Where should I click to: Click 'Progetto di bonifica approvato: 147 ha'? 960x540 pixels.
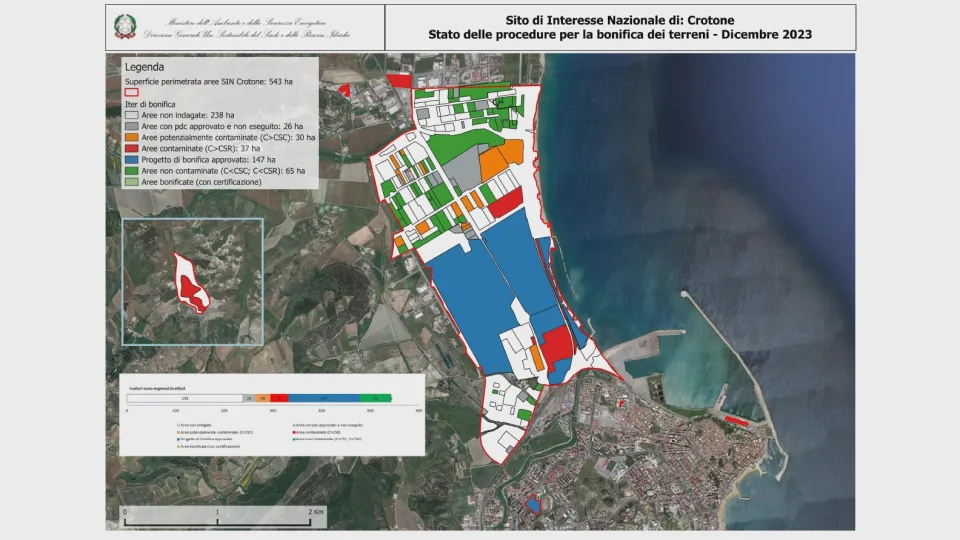click(209, 160)
